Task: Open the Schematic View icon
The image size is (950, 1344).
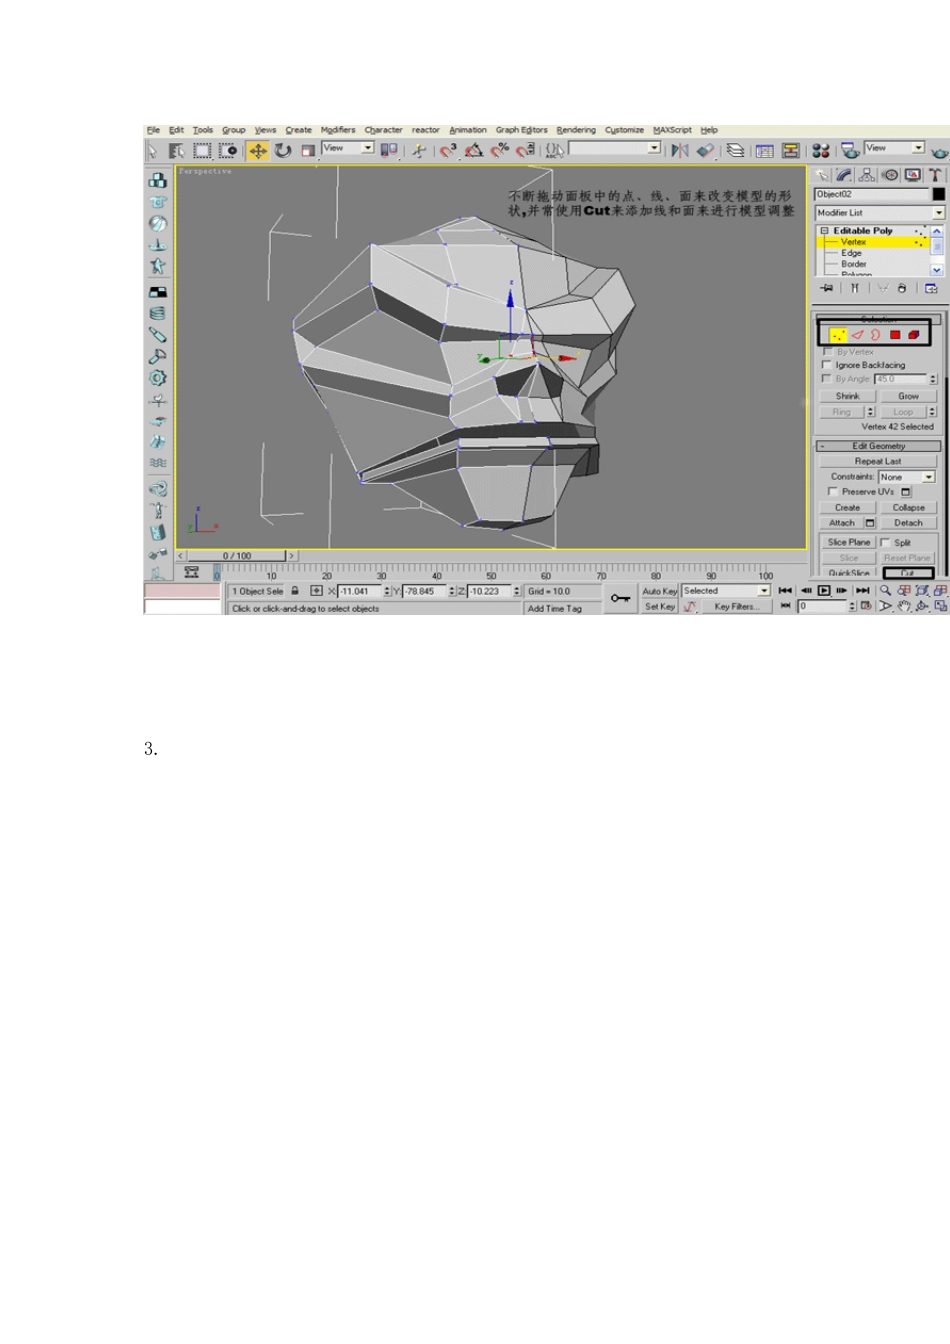Action: pyautogui.click(x=790, y=150)
